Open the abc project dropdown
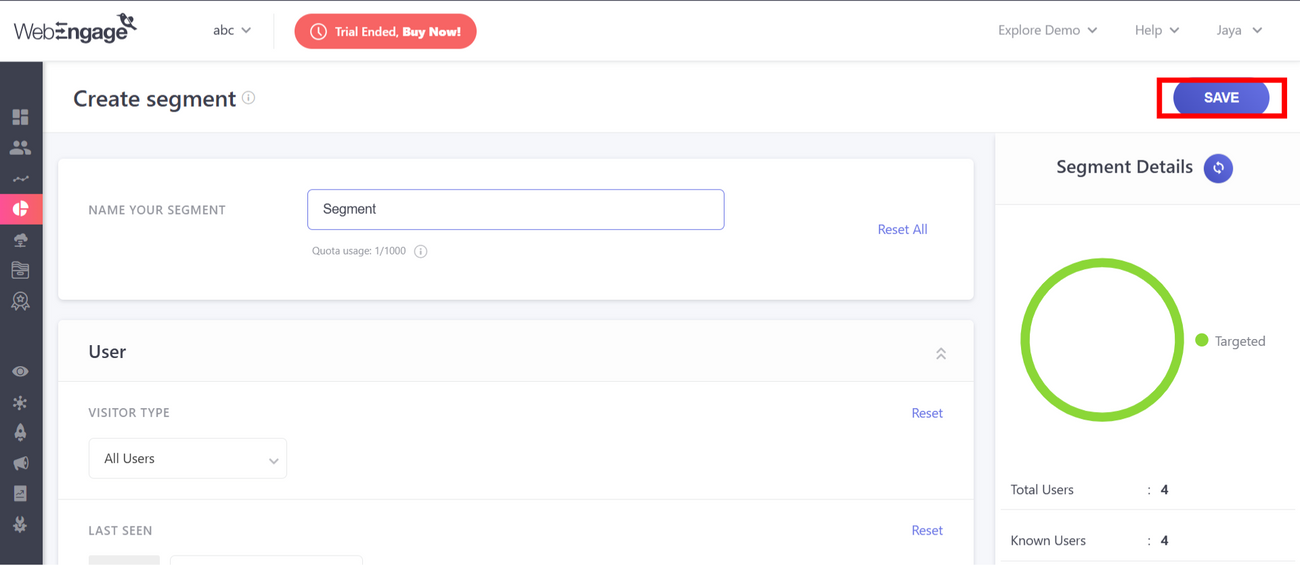The width and height of the screenshot is (1300, 565). click(x=232, y=31)
